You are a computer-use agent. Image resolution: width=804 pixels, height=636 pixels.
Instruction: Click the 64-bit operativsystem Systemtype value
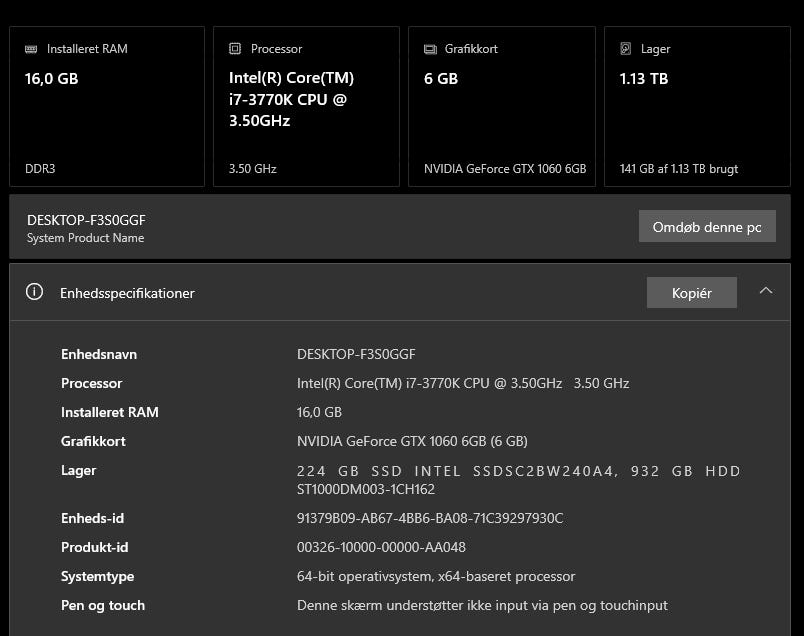(436, 576)
